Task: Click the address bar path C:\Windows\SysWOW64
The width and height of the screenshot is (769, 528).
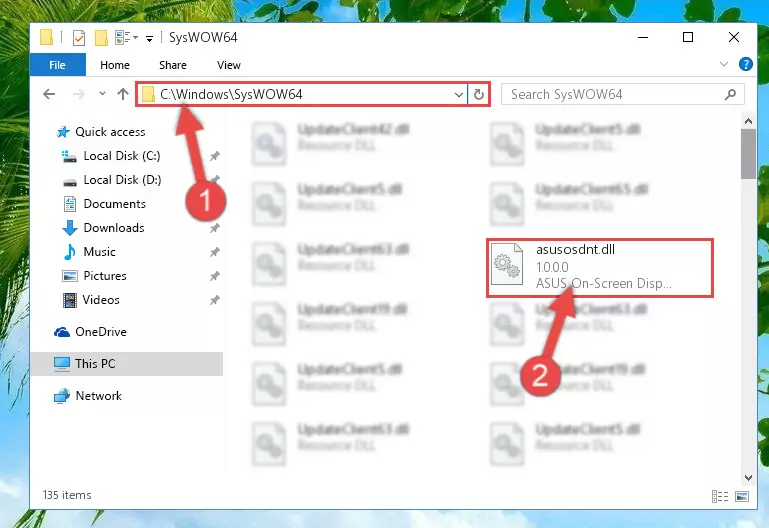Action: [231, 94]
